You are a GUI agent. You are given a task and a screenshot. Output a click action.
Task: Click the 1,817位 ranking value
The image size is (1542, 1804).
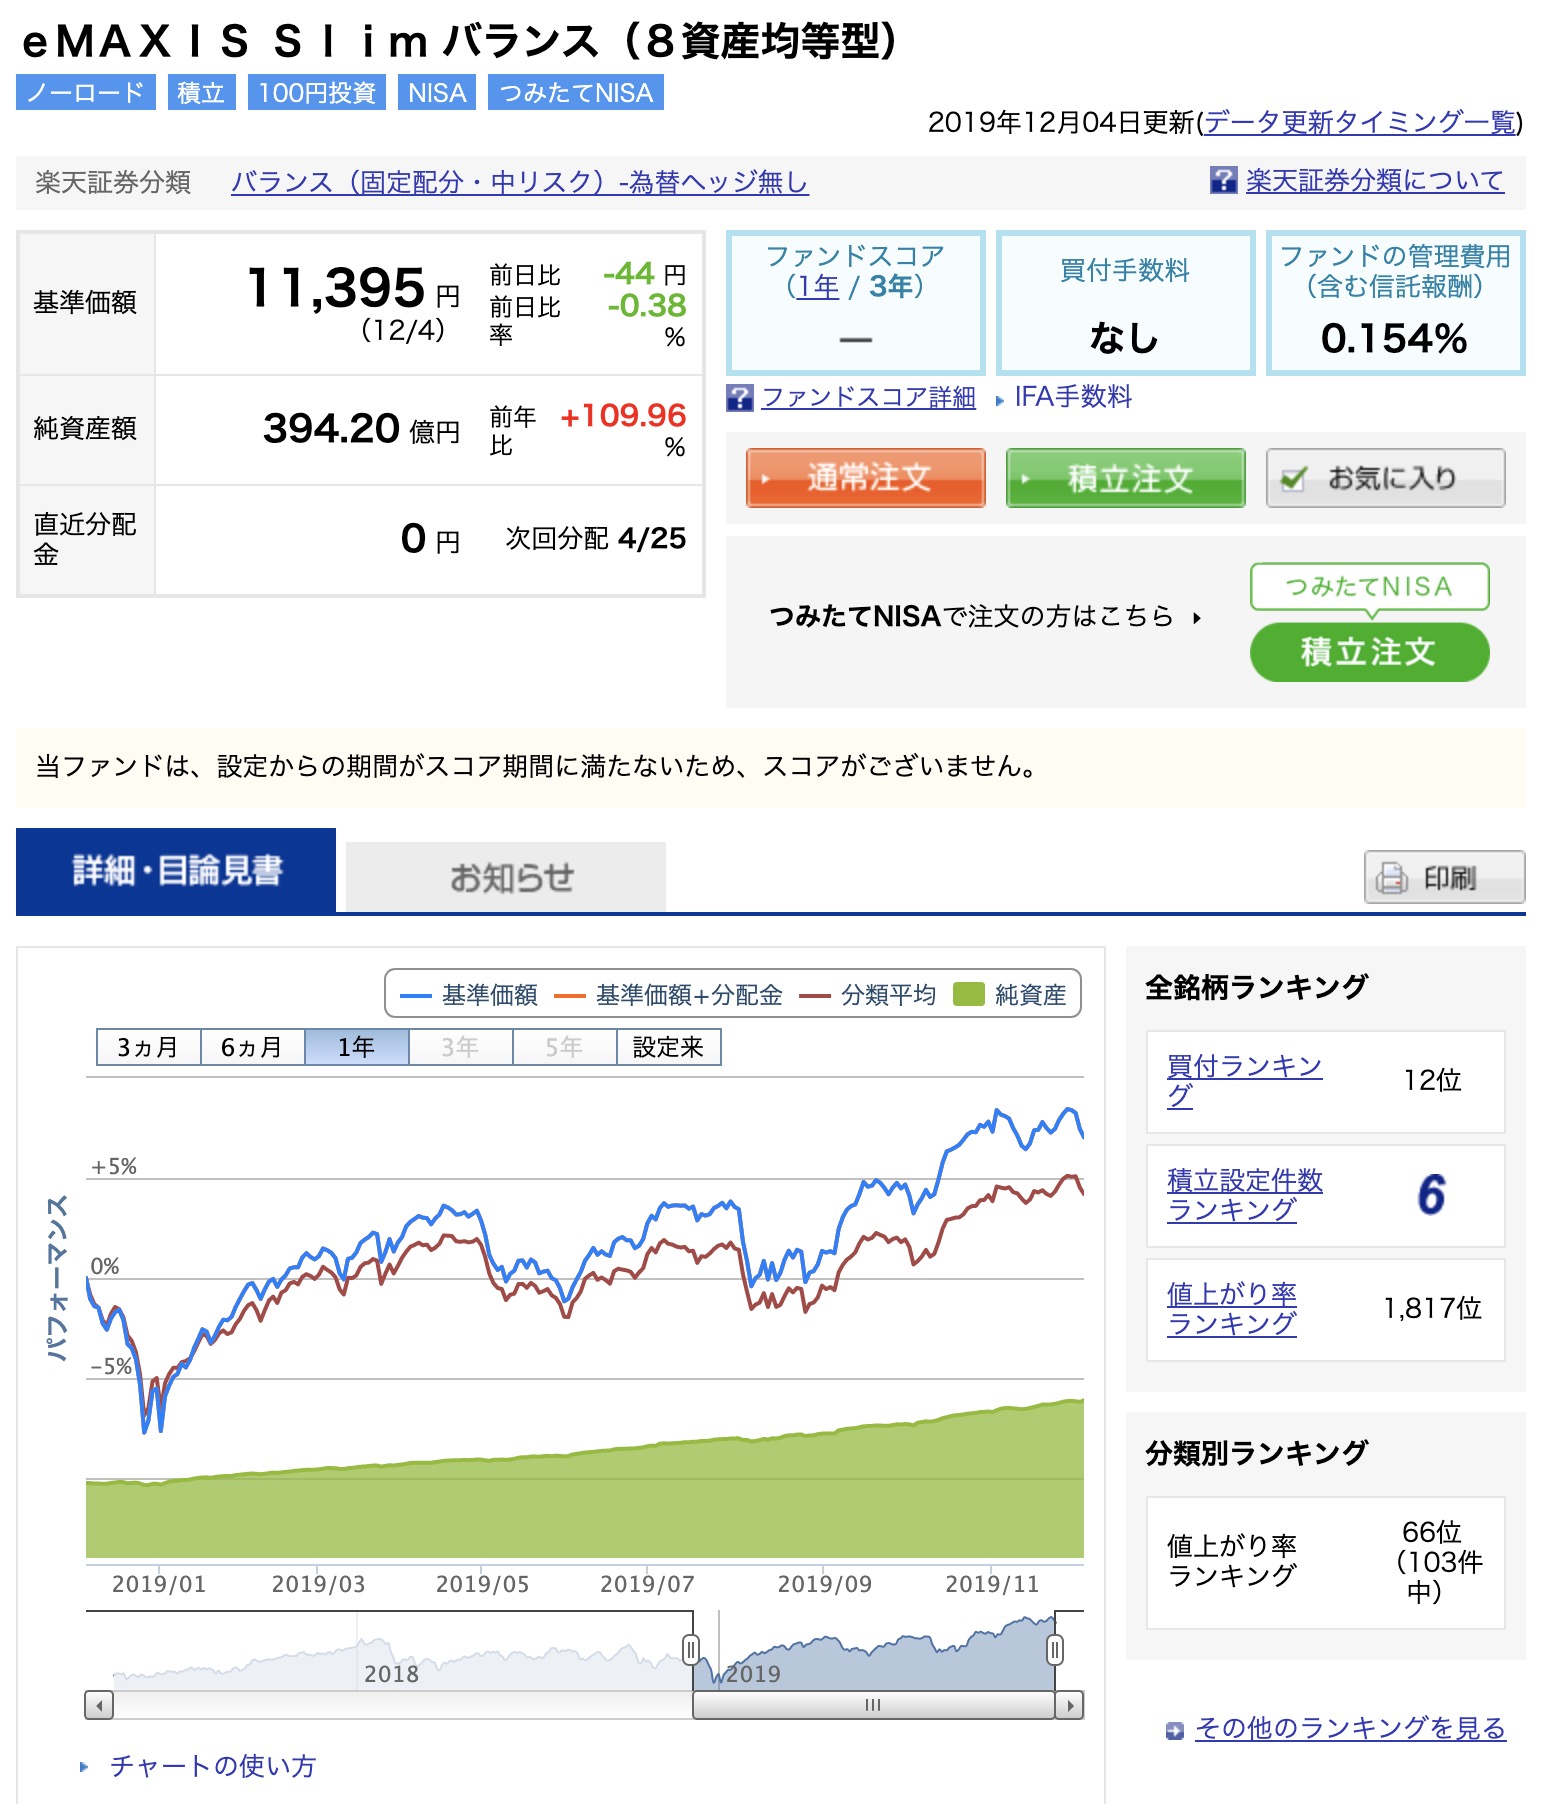click(1432, 1308)
